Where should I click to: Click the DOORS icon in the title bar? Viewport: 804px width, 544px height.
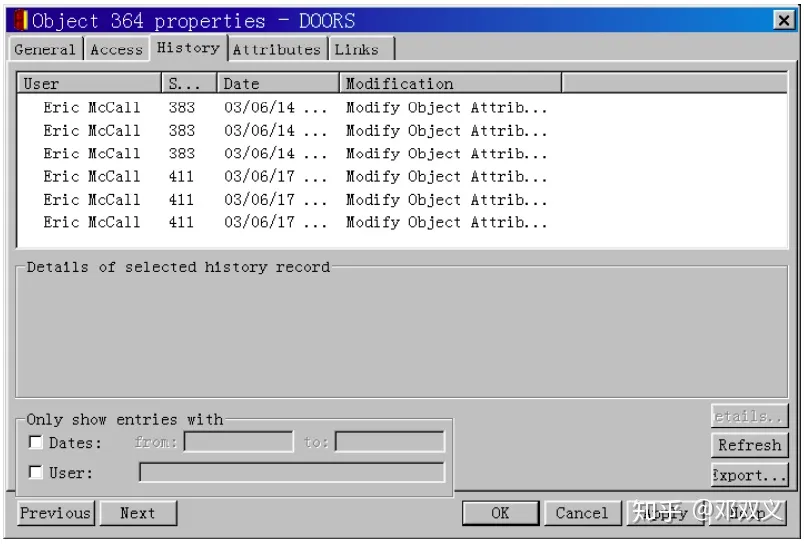pyautogui.click(x=22, y=20)
